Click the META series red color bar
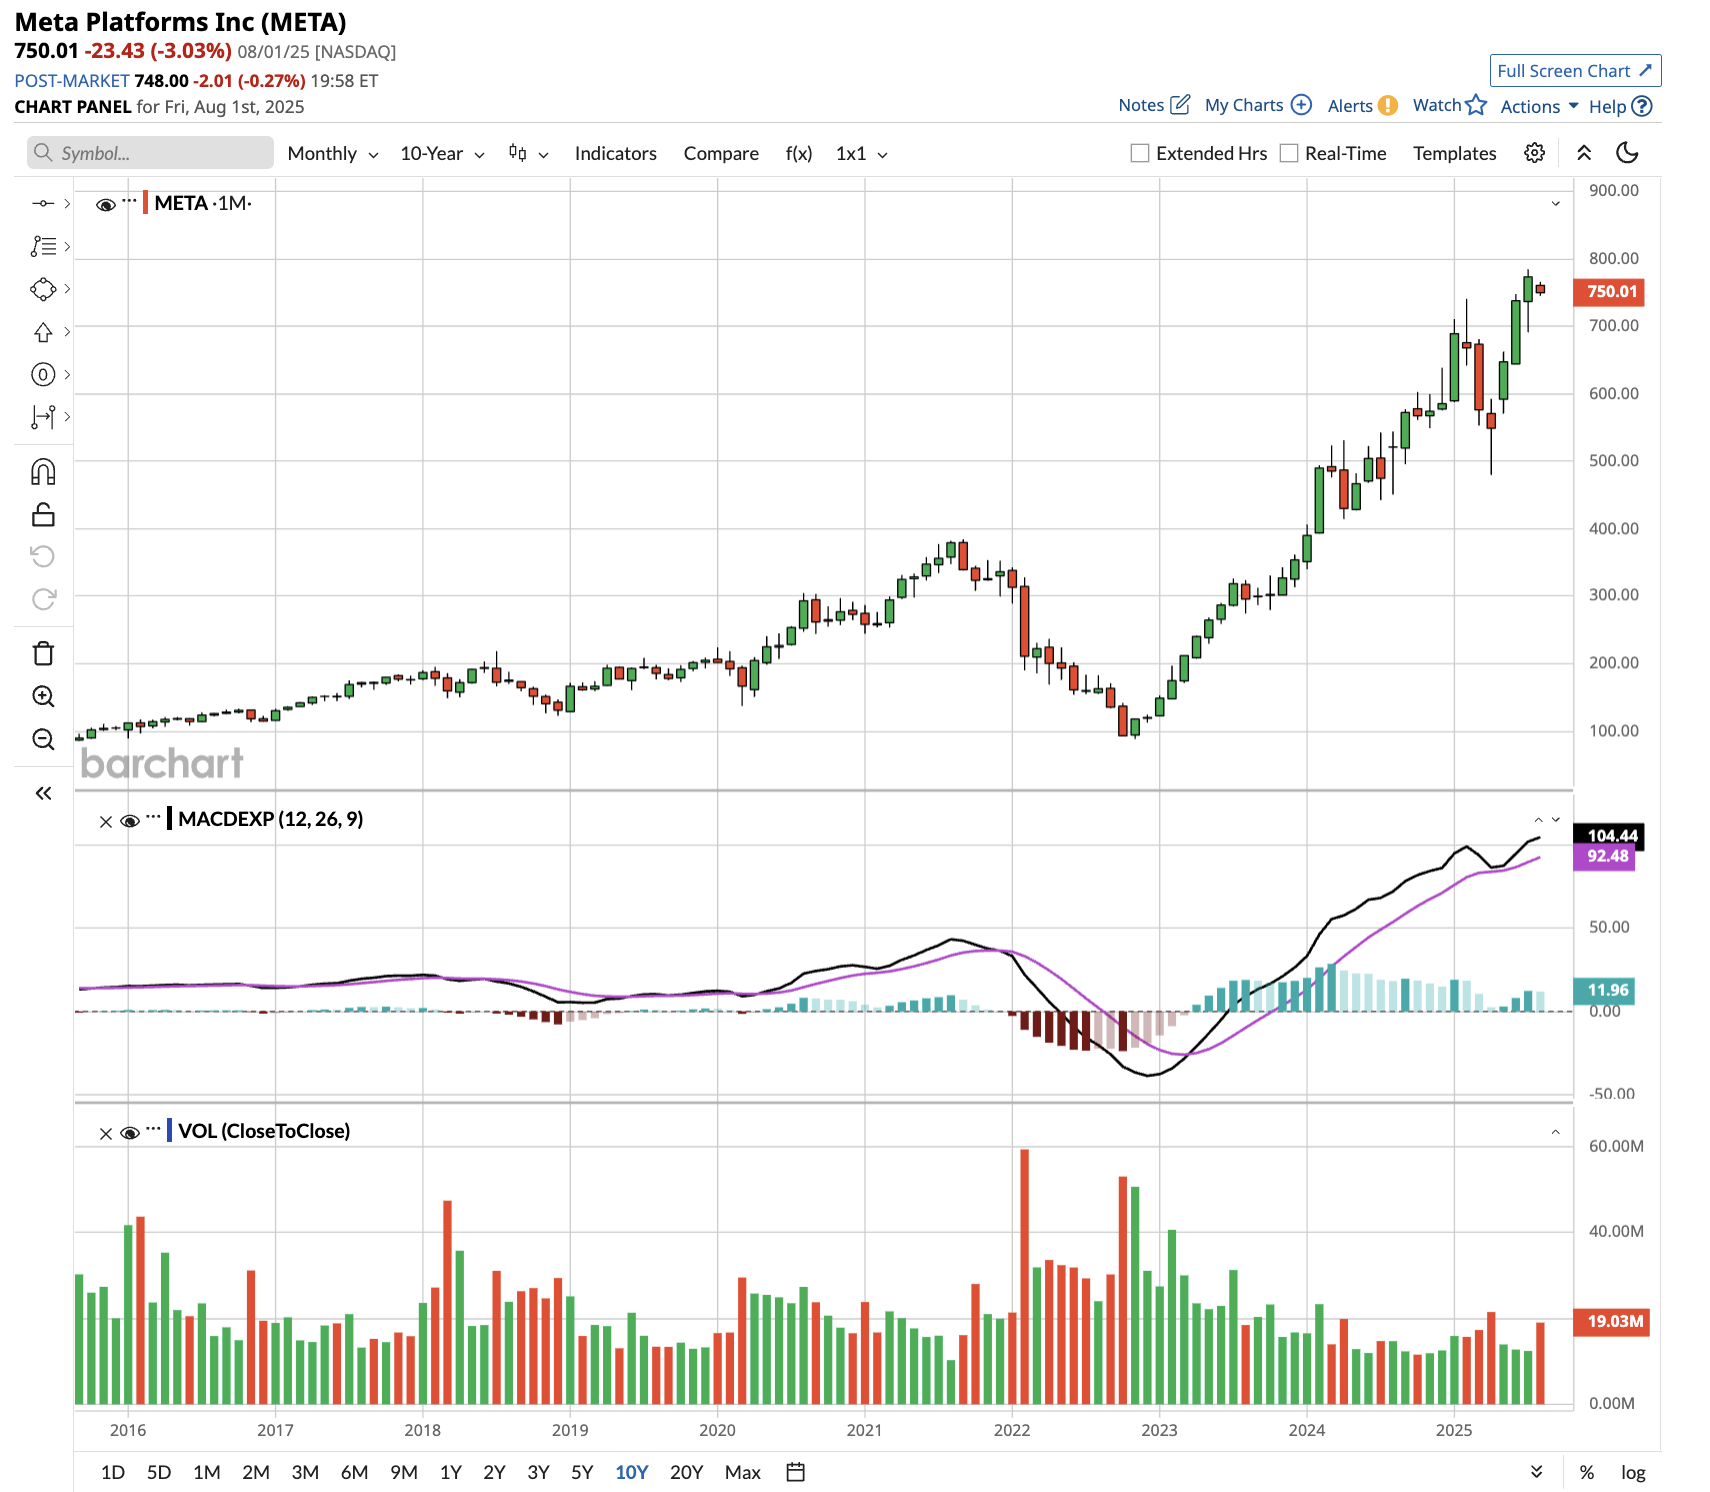The width and height of the screenshot is (1710, 1492). [145, 203]
